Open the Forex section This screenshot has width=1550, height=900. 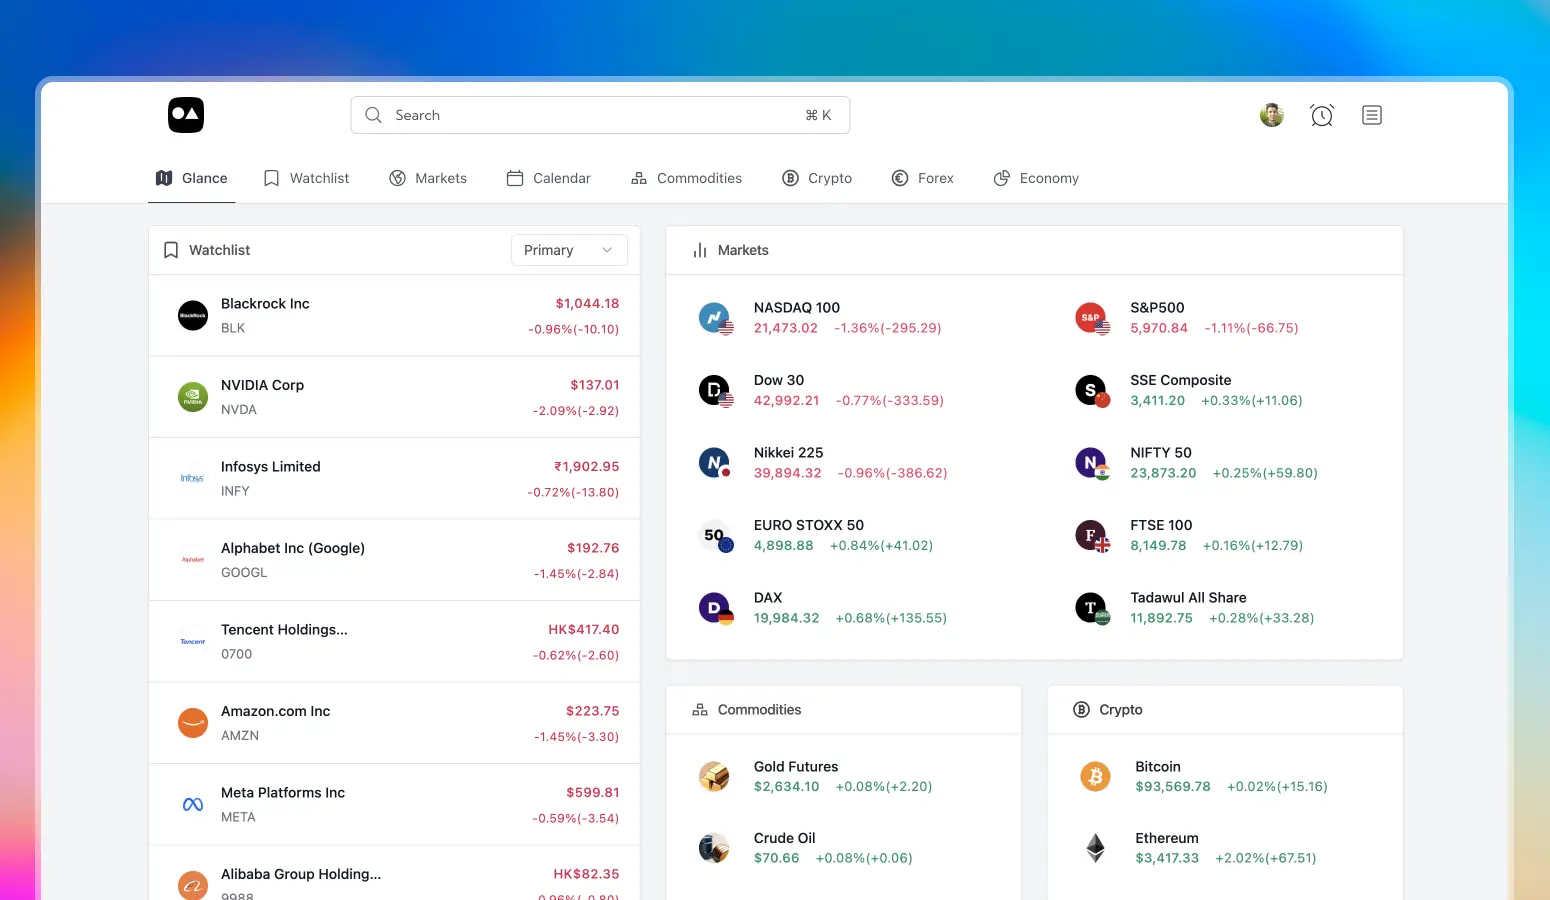point(922,178)
